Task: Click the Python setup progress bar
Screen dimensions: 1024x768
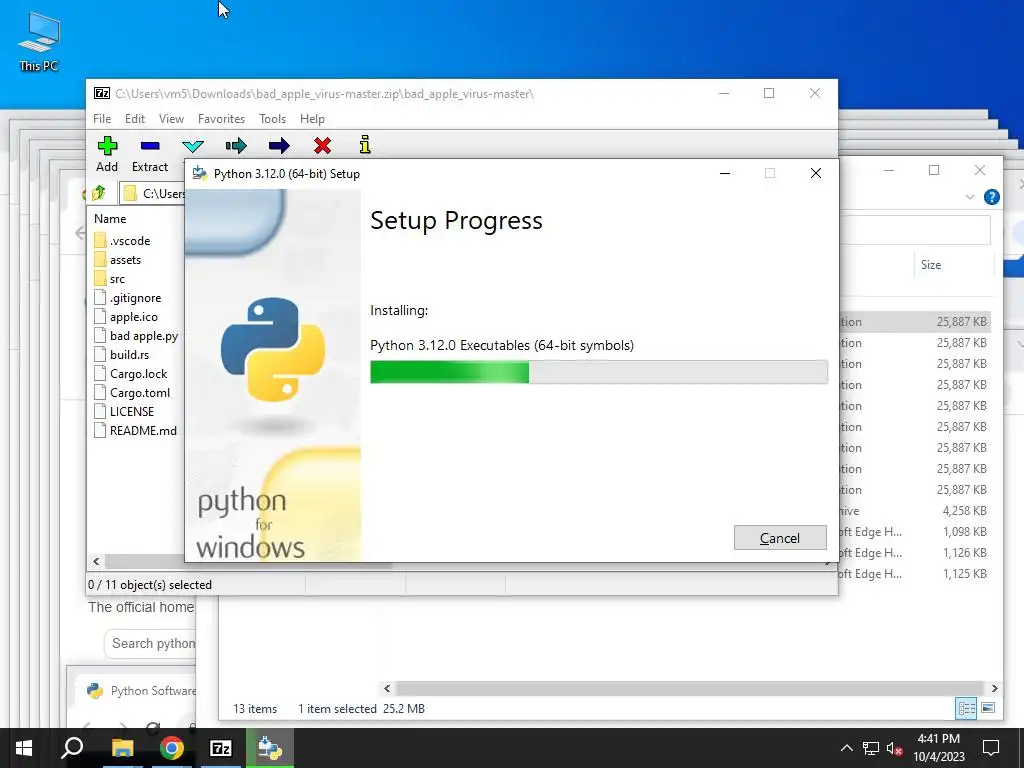Action: point(598,372)
